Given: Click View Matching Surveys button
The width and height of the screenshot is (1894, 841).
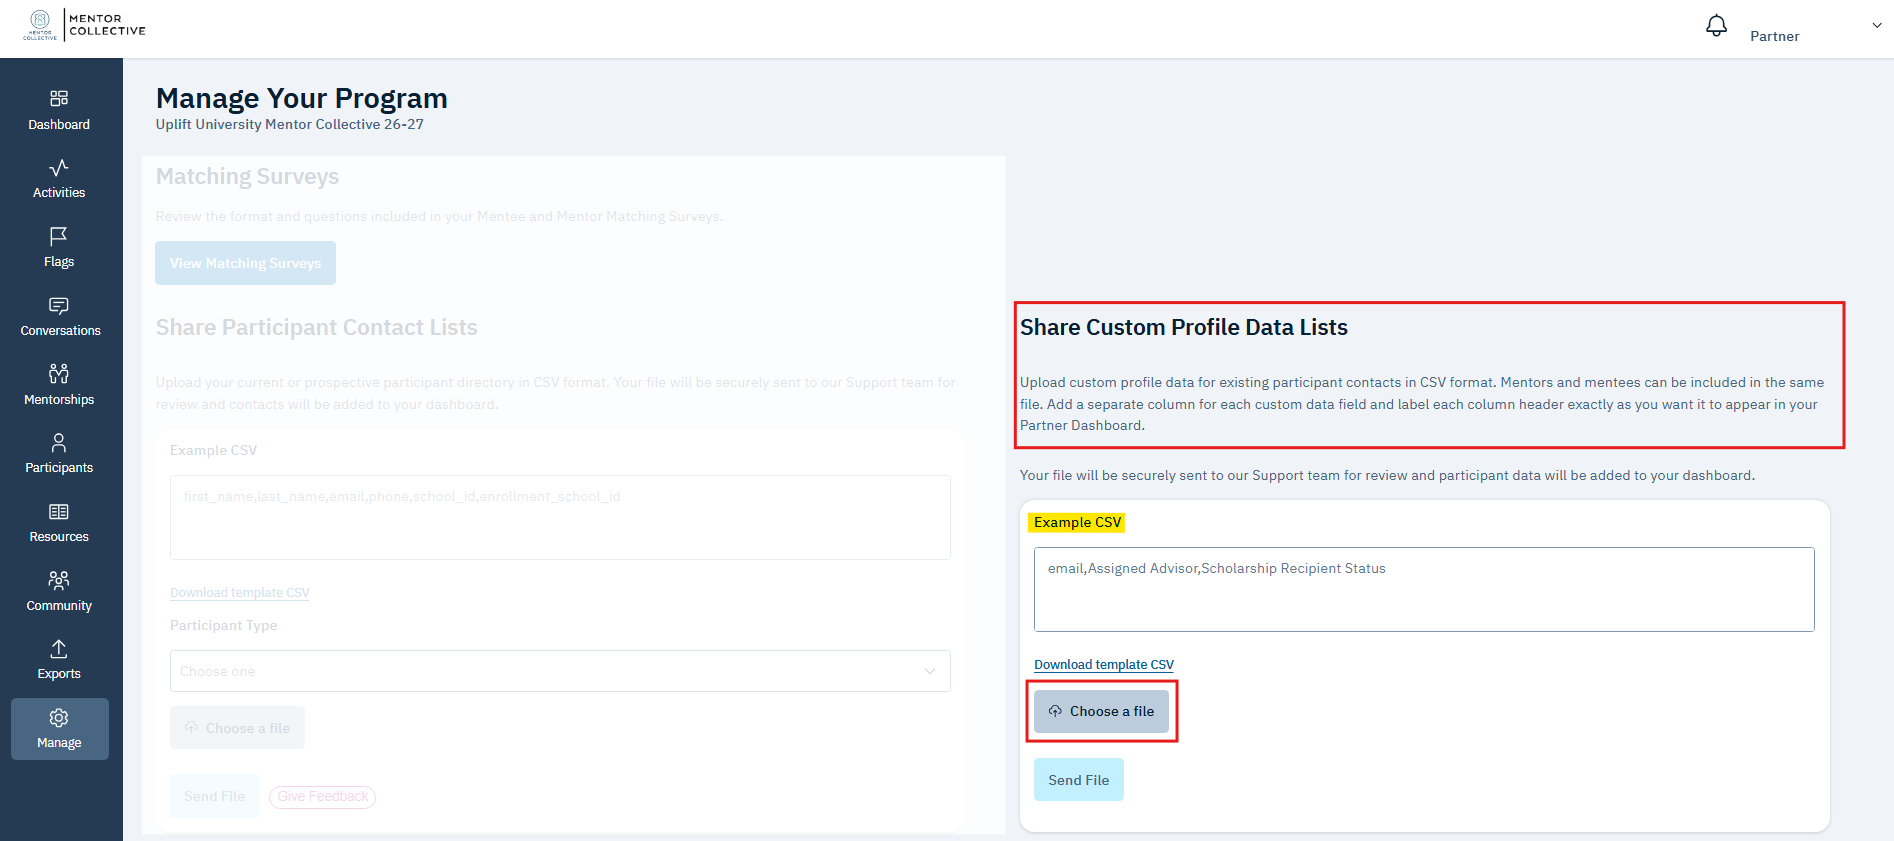Looking at the screenshot, I should coord(245,263).
